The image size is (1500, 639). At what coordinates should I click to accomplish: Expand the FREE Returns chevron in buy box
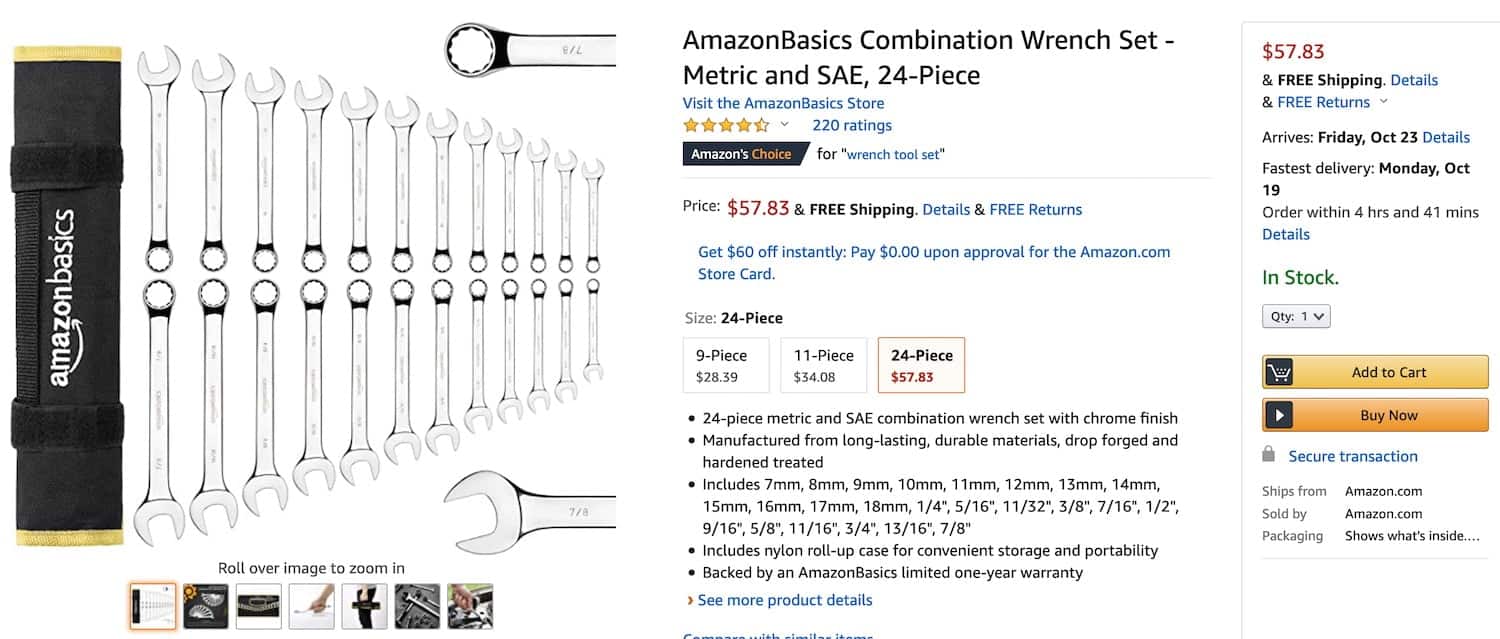click(1384, 102)
